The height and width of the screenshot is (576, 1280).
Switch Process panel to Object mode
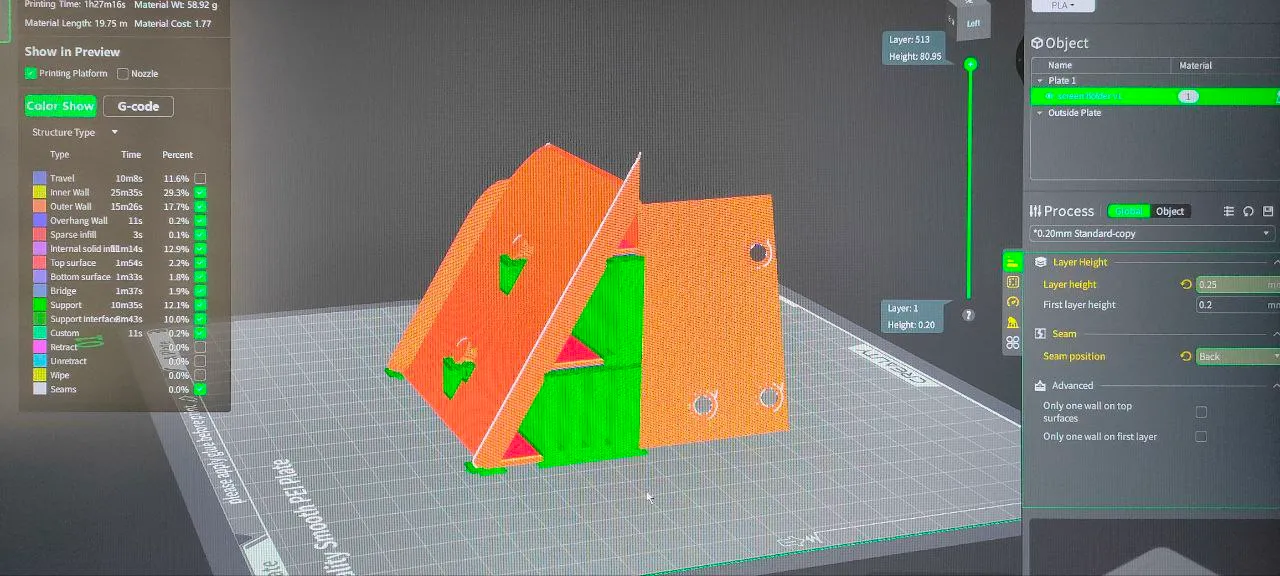pyautogui.click(x=1169, y=211)
